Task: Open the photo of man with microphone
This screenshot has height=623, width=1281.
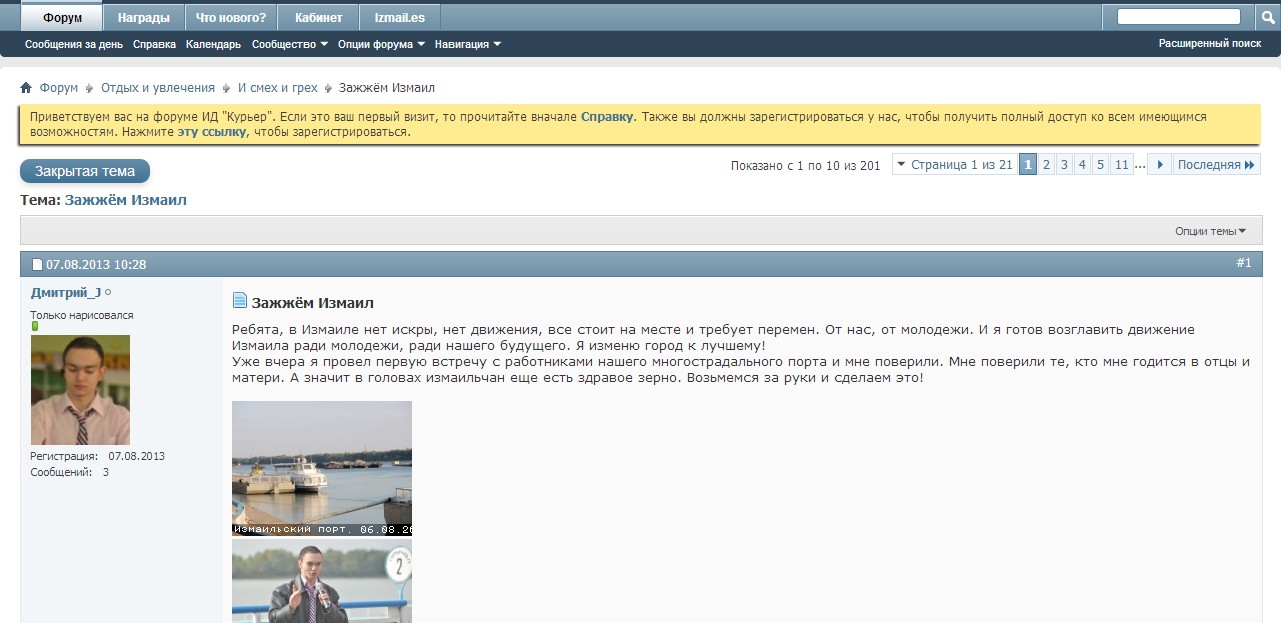Action: (x=322, y=581)
